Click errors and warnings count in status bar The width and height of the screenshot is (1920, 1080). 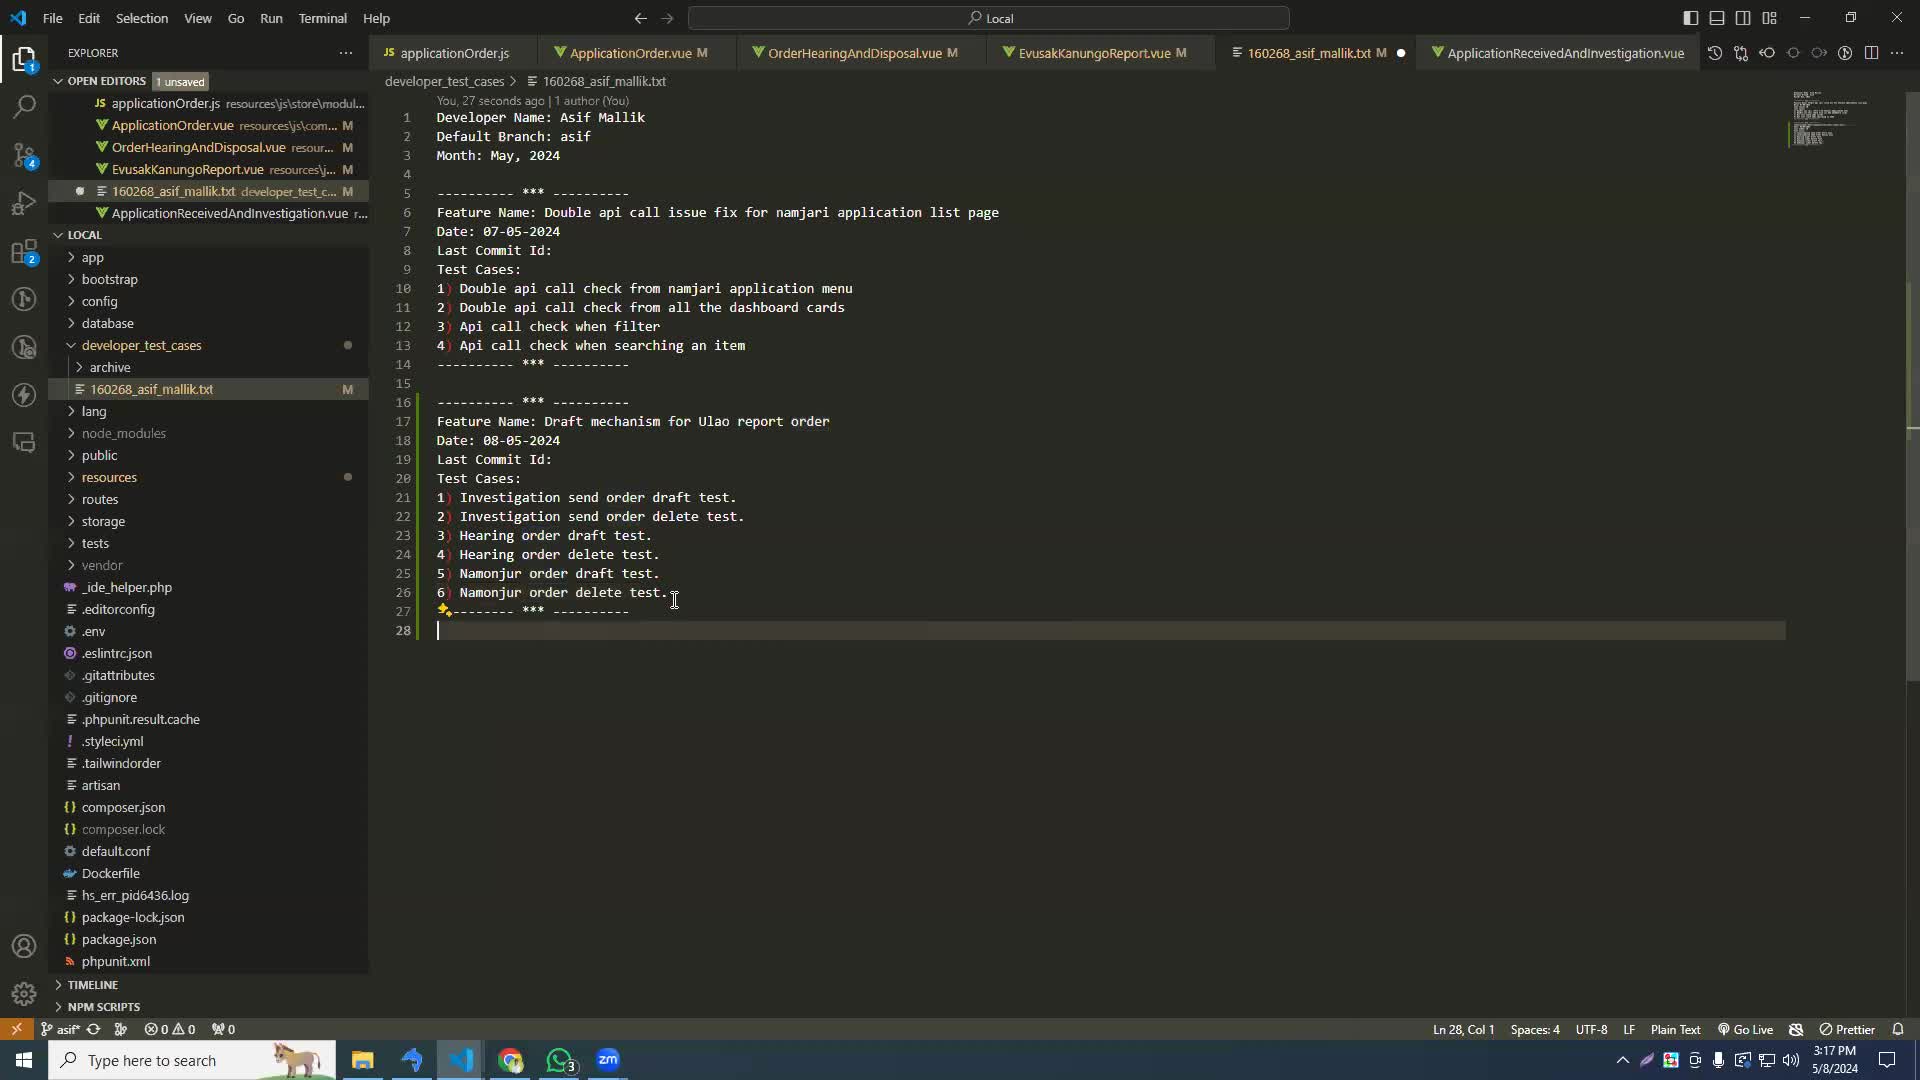[170, 1029]
